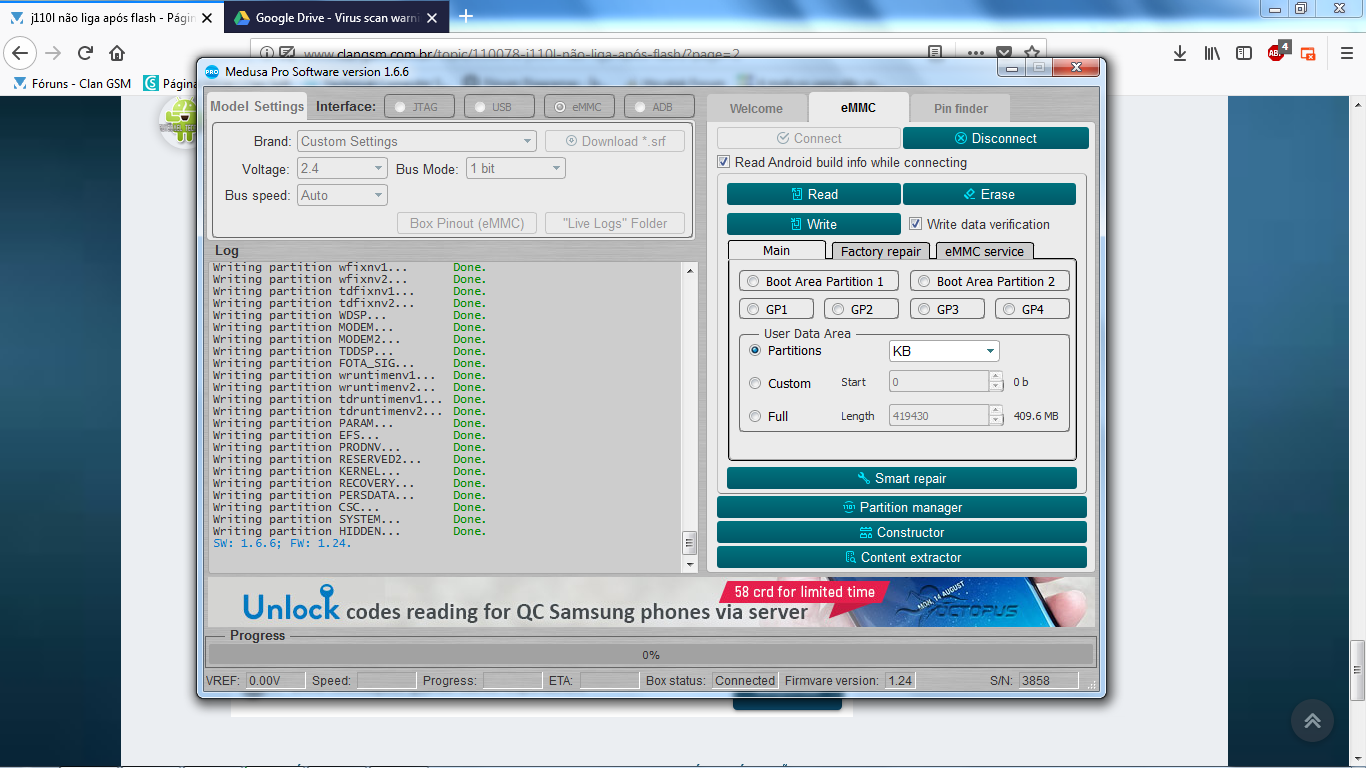
Task: Open Partition manager
Action: [x=902, y=507]
